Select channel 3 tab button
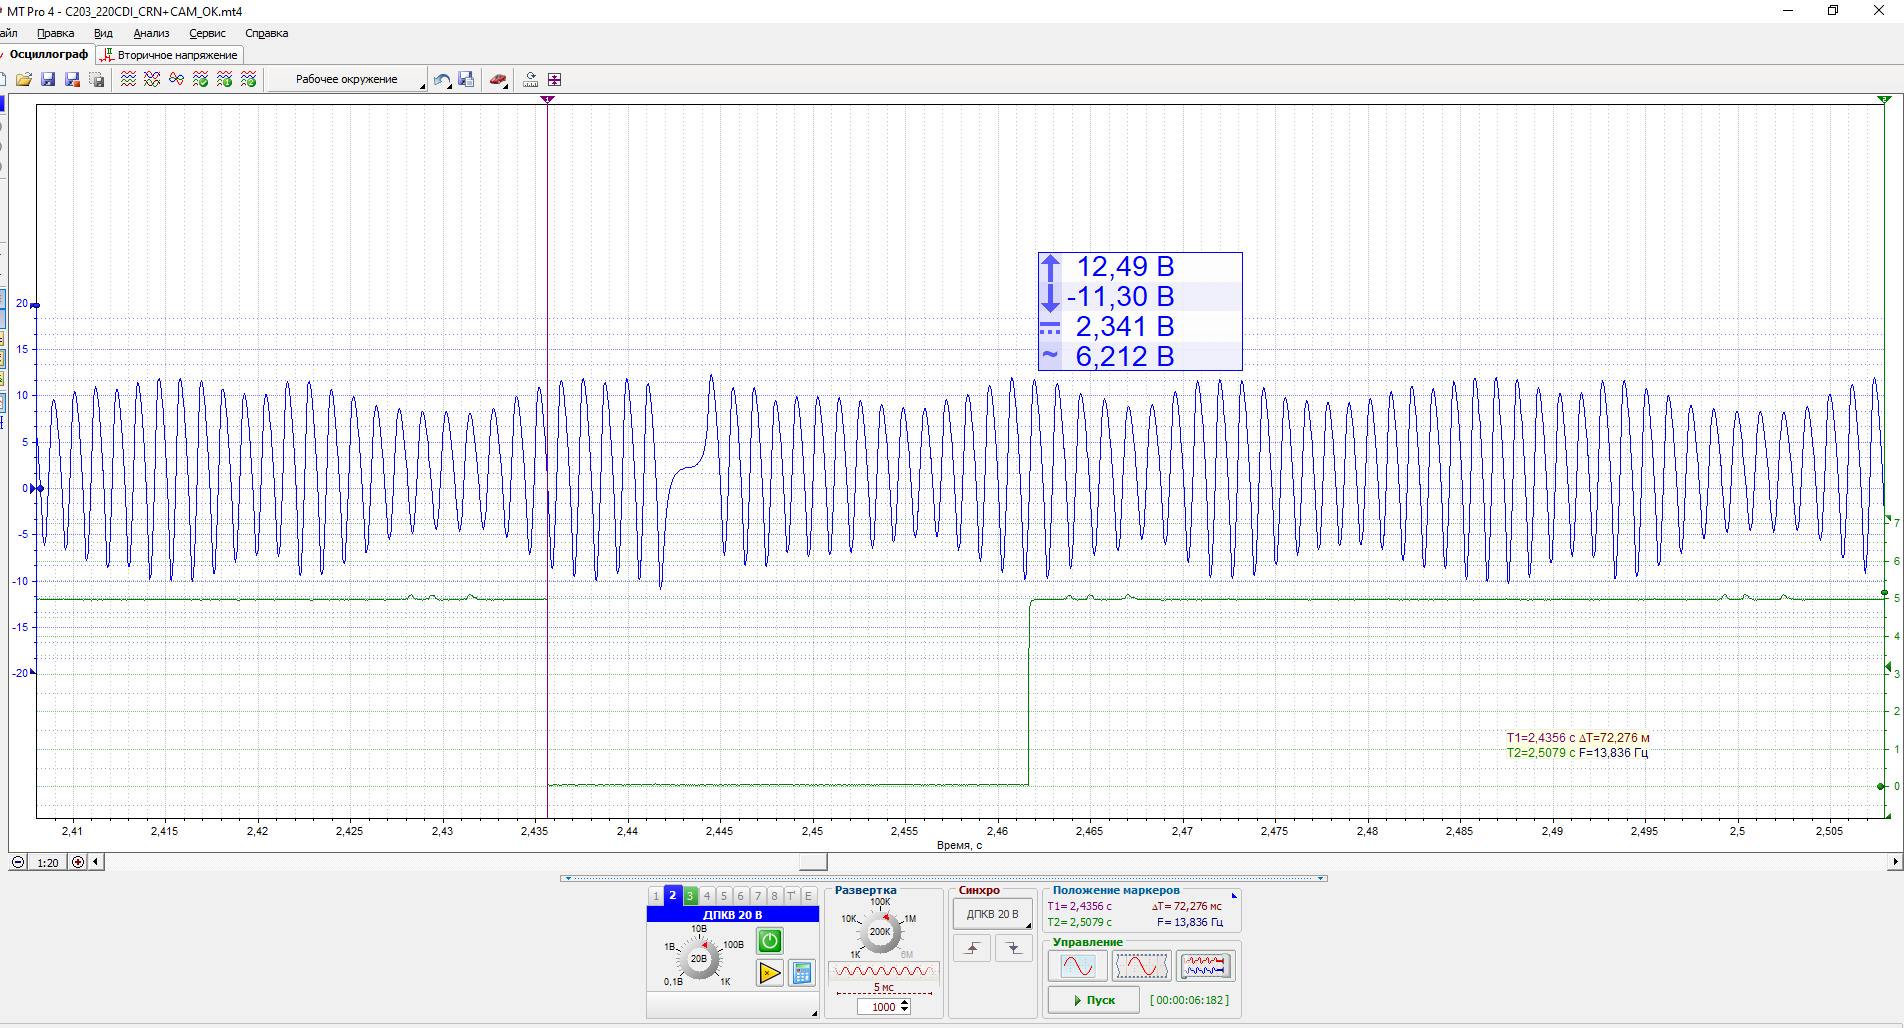This screenshot has width=1904, height=1028. coord(690,896)
